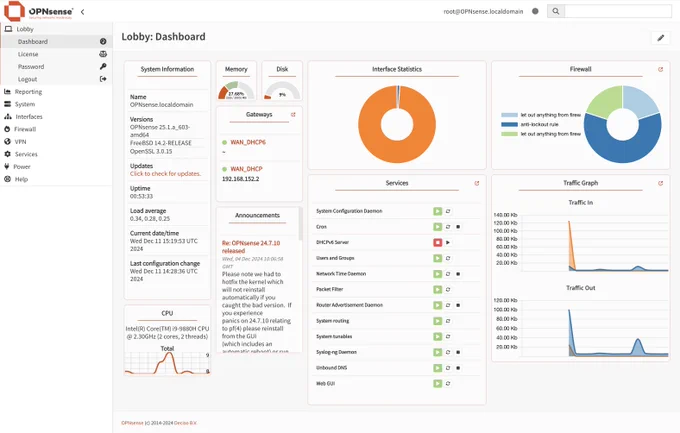Expand the Firewall menu in the sidebar
This screenshot has width=680, height=433.
click(56, 129)
